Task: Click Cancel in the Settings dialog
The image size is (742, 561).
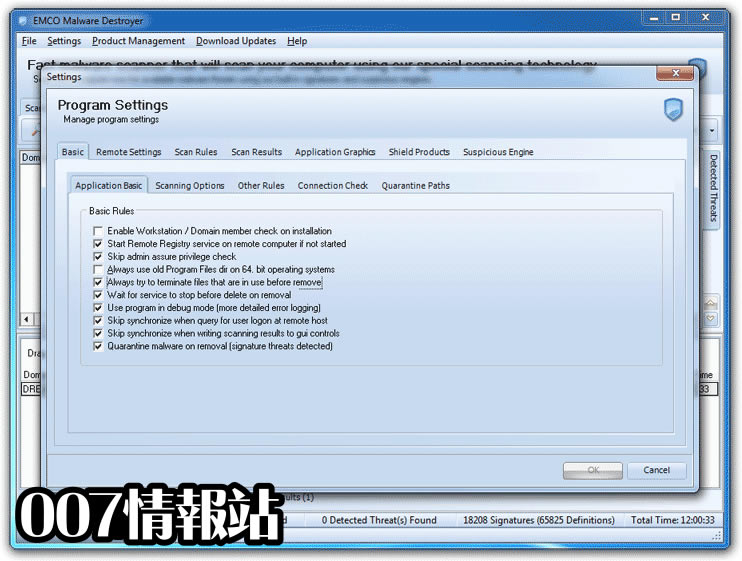Action: tap(656, 470)
